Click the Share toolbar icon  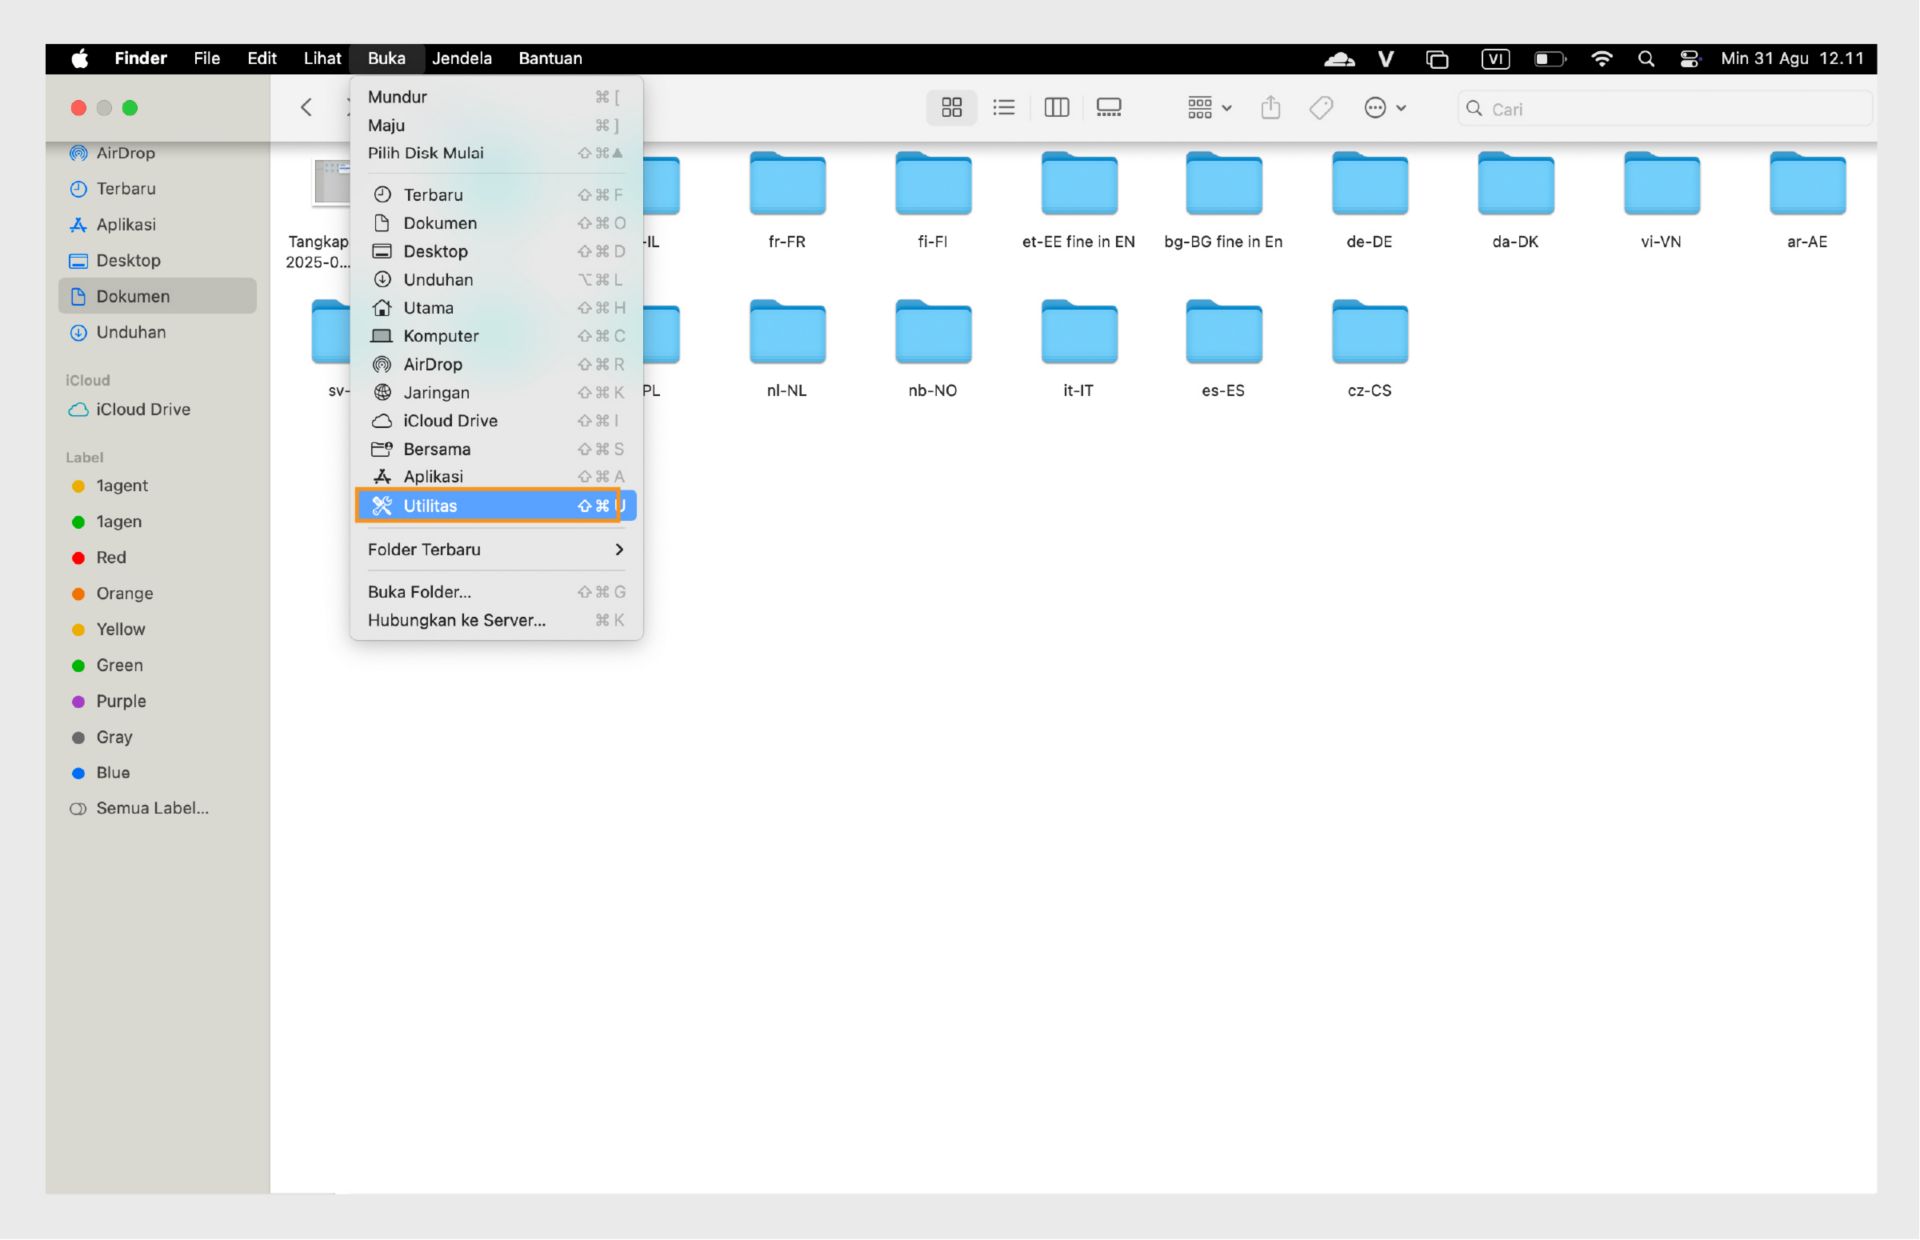coord(1270,108)
